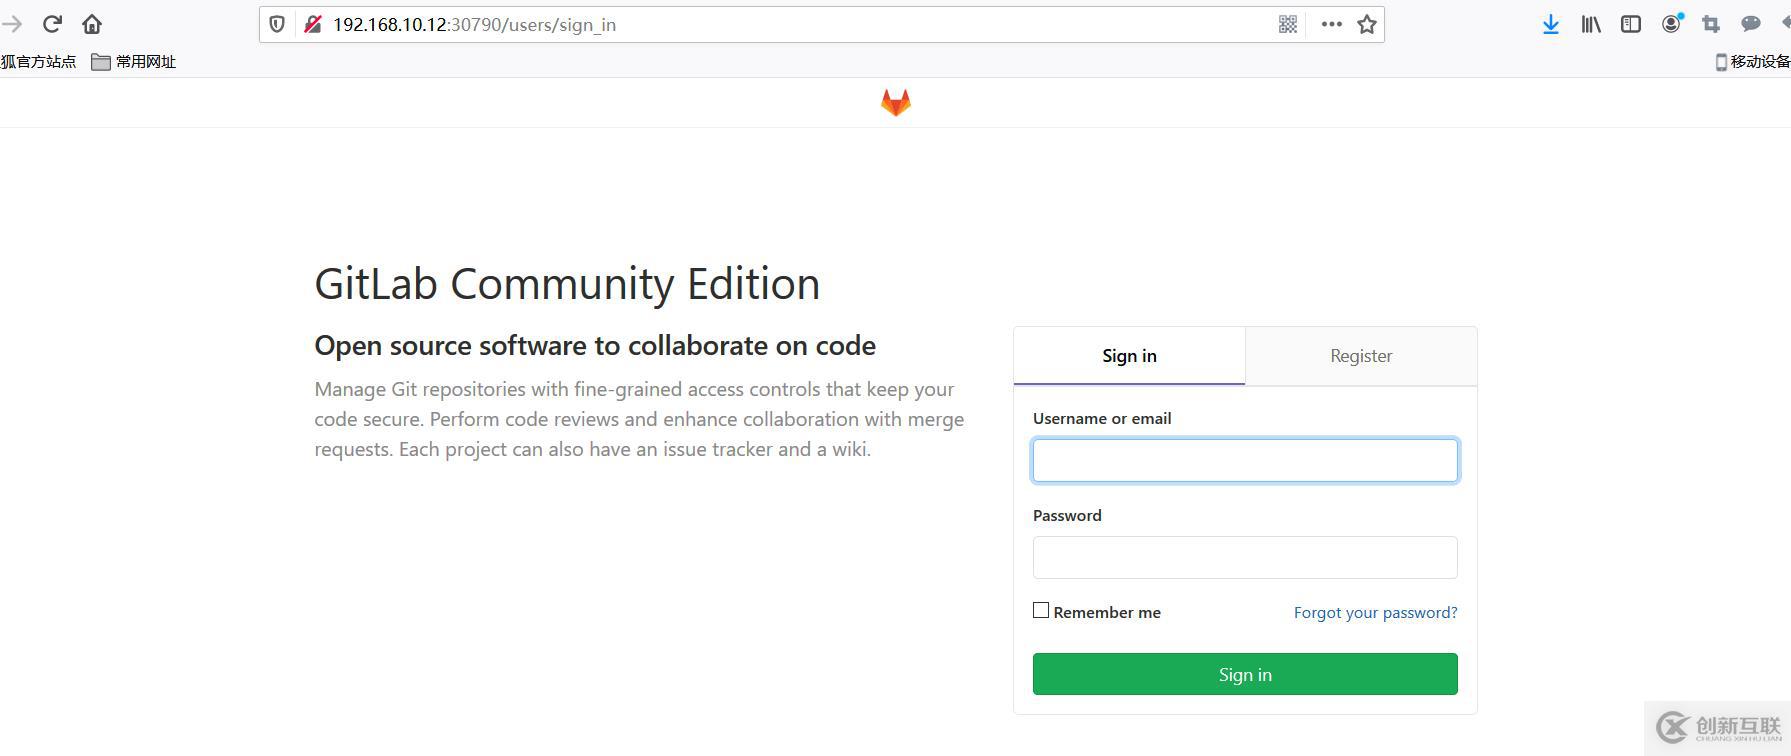Click the 'Username or email' label

pyautogui.click(x=1102, y=418)
